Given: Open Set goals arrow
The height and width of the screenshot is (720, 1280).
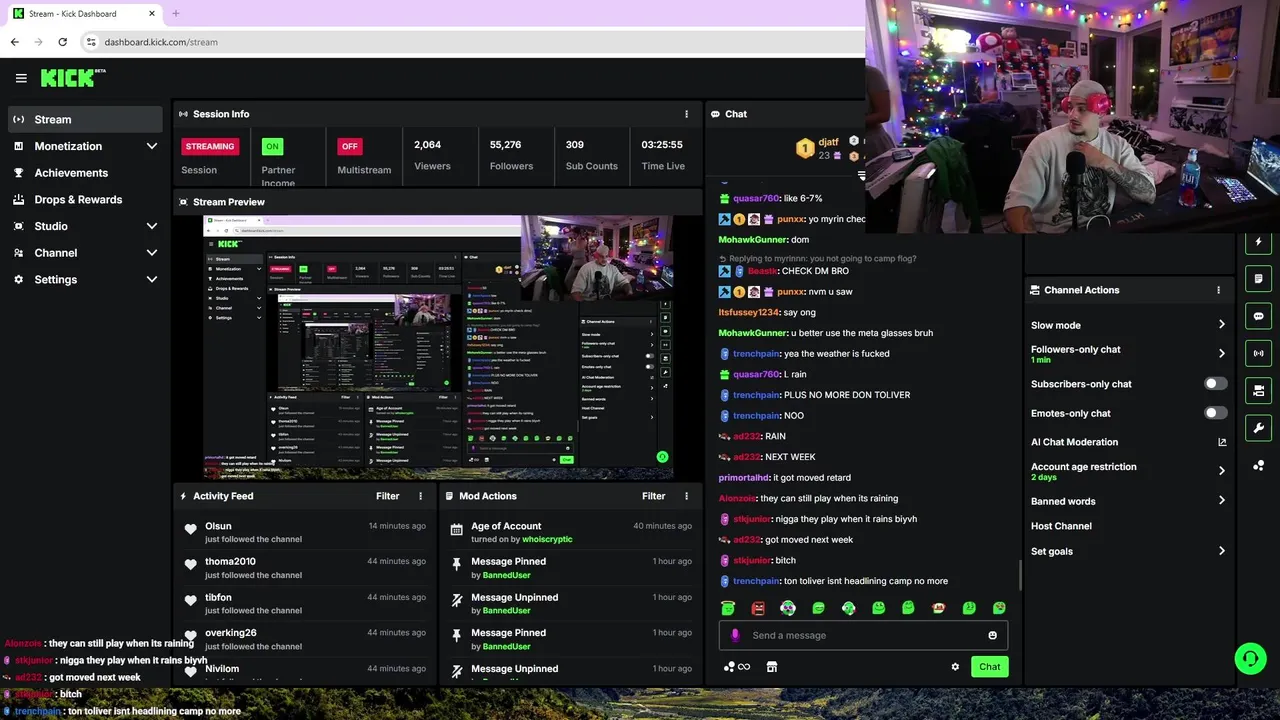Looking at the screenshot, I should point(1221,551).
